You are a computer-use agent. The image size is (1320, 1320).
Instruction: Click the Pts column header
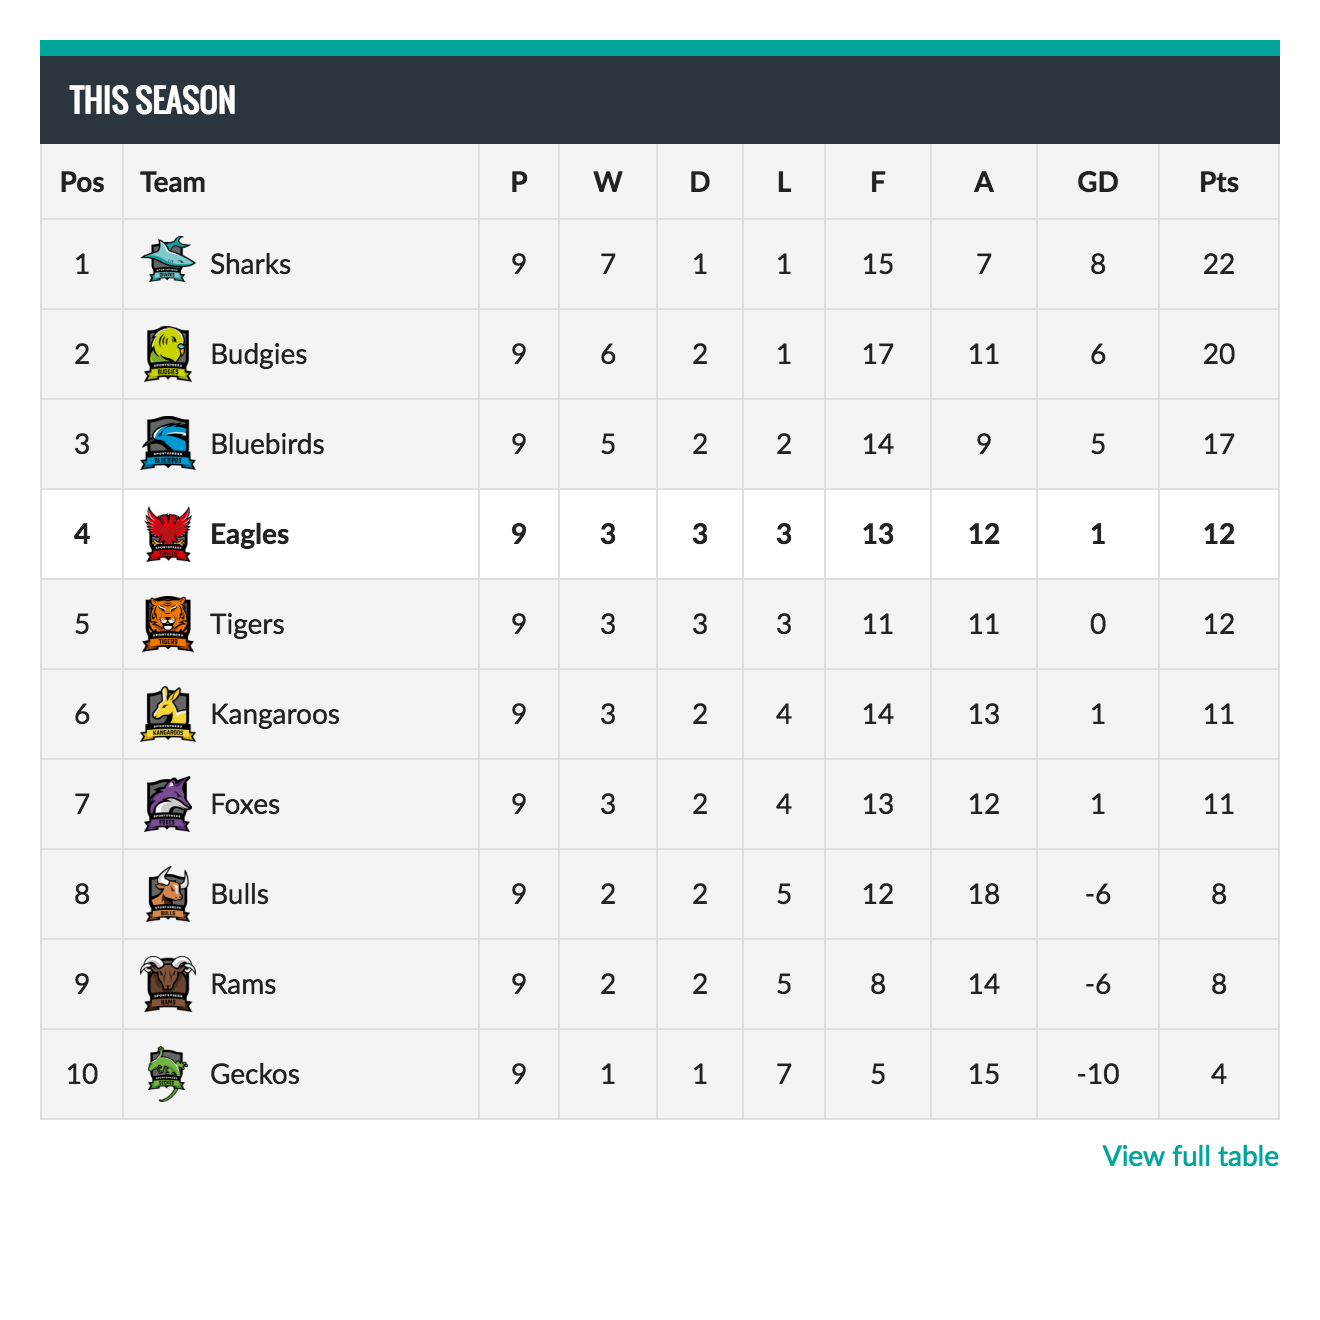click(1218, 182)
